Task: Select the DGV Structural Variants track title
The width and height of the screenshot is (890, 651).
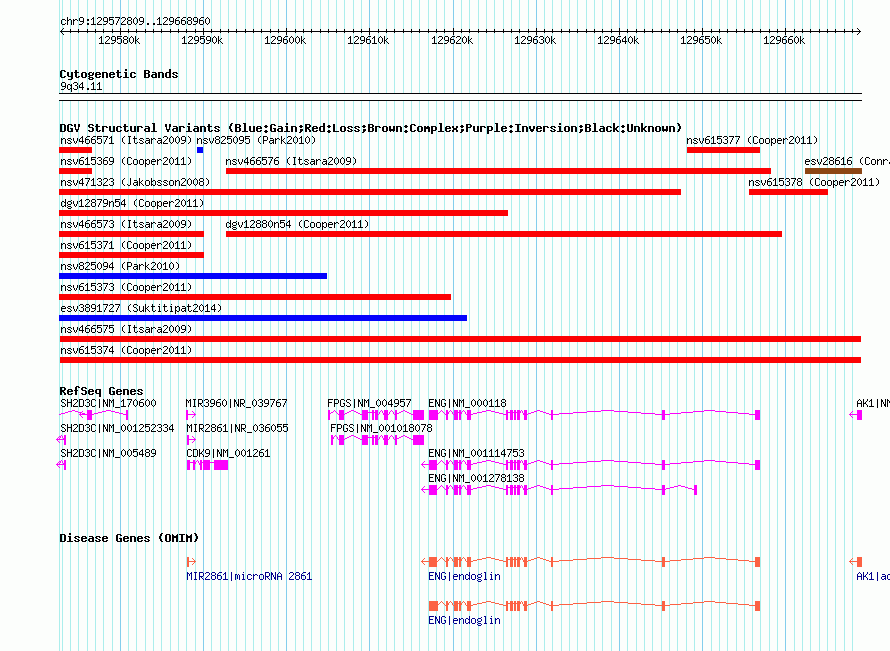Action: [371, 128]
